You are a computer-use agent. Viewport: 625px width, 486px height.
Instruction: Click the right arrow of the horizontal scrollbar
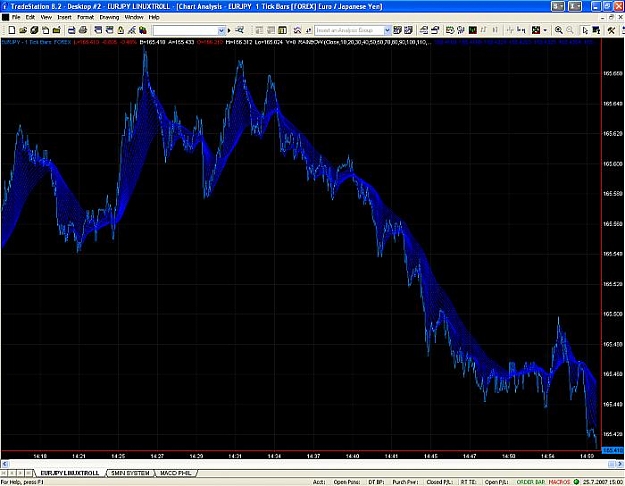(621, 464)
